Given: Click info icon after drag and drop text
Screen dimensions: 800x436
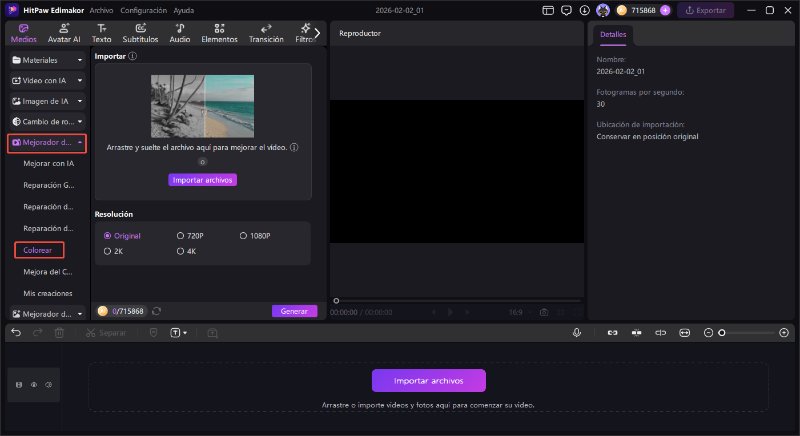Looking at the screenshot, I should pyautogui.click(x=294, y=147).
